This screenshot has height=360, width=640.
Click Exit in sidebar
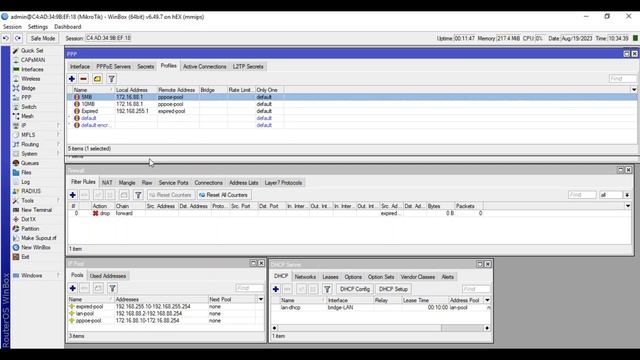[x=25, y=257]
